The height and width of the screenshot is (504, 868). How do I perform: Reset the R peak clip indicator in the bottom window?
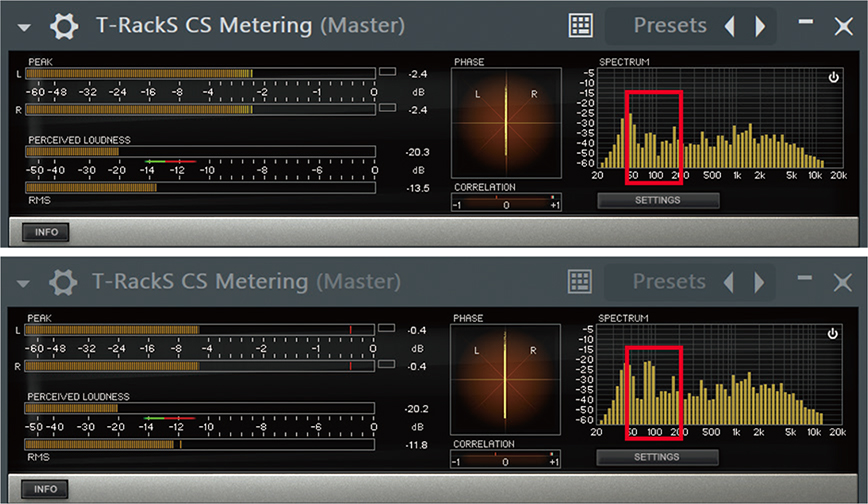click(x=386, y=364)
